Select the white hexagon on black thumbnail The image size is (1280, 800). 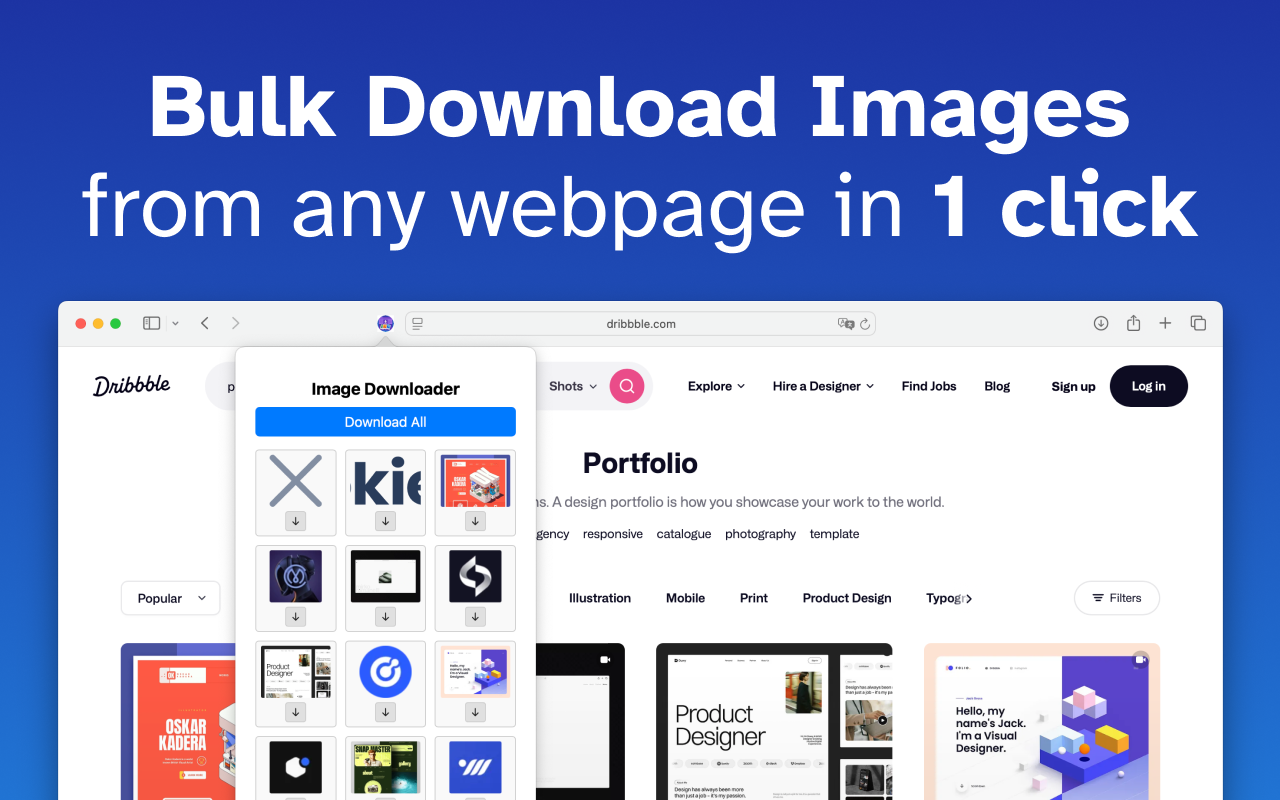click(x=295, y=767)
